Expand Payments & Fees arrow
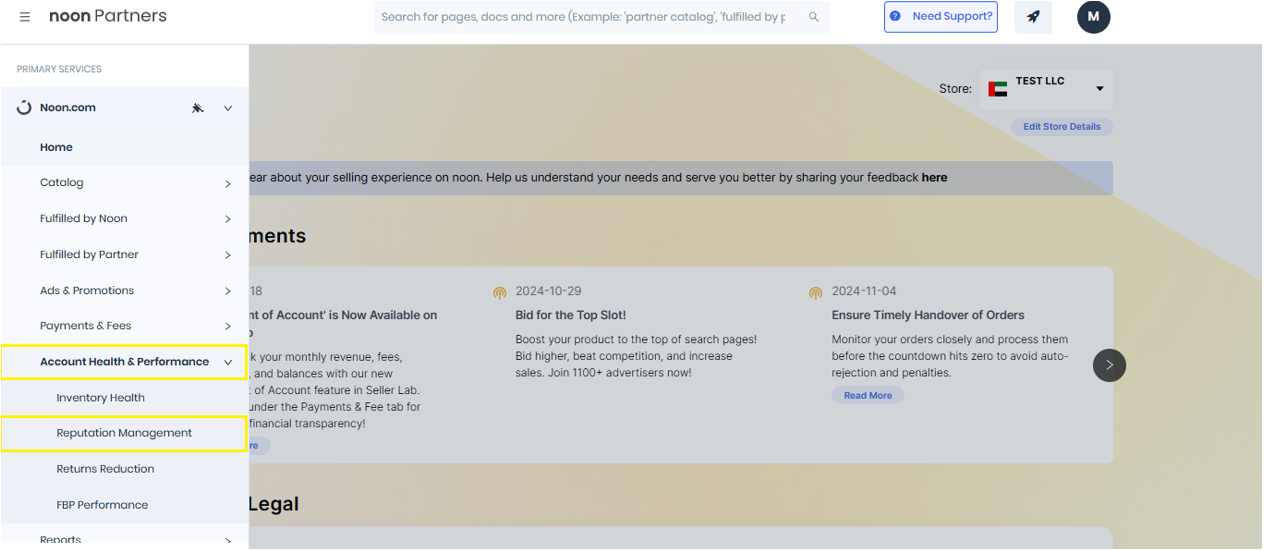The height and width of the screenshot is (550, 1265). (x=228, y=326)
